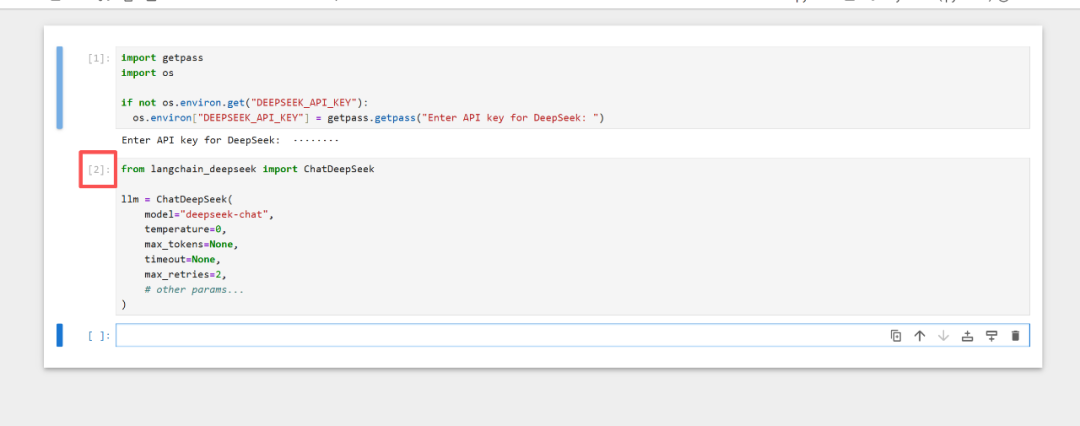The image size is (1080, 426).
Task: Collapse the first cell using its blue bar
Action: point(59,88)
